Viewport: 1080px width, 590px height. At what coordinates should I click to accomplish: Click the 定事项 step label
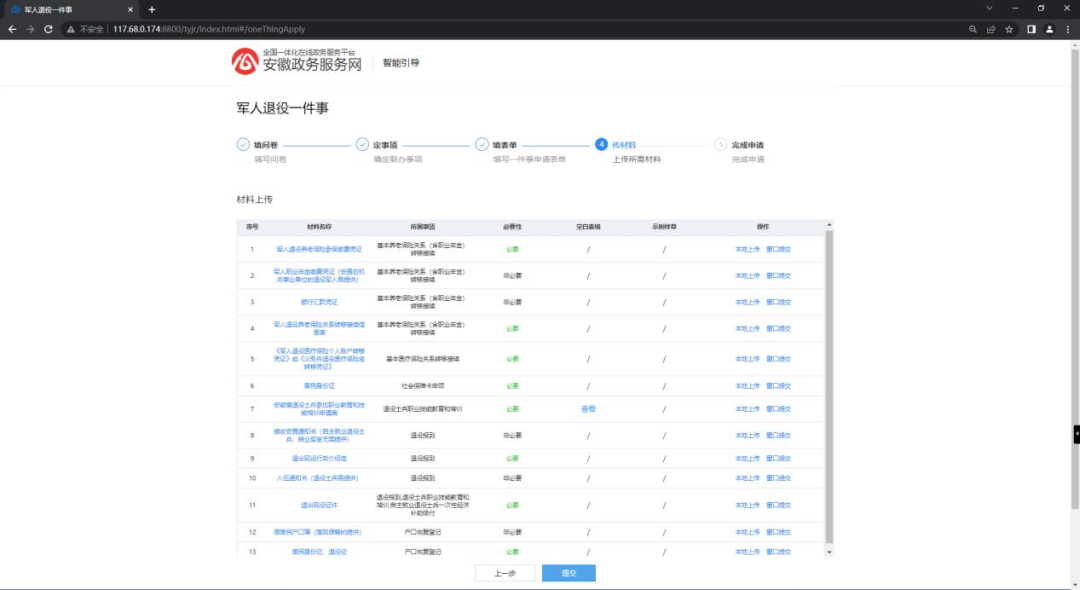(385, 145)
